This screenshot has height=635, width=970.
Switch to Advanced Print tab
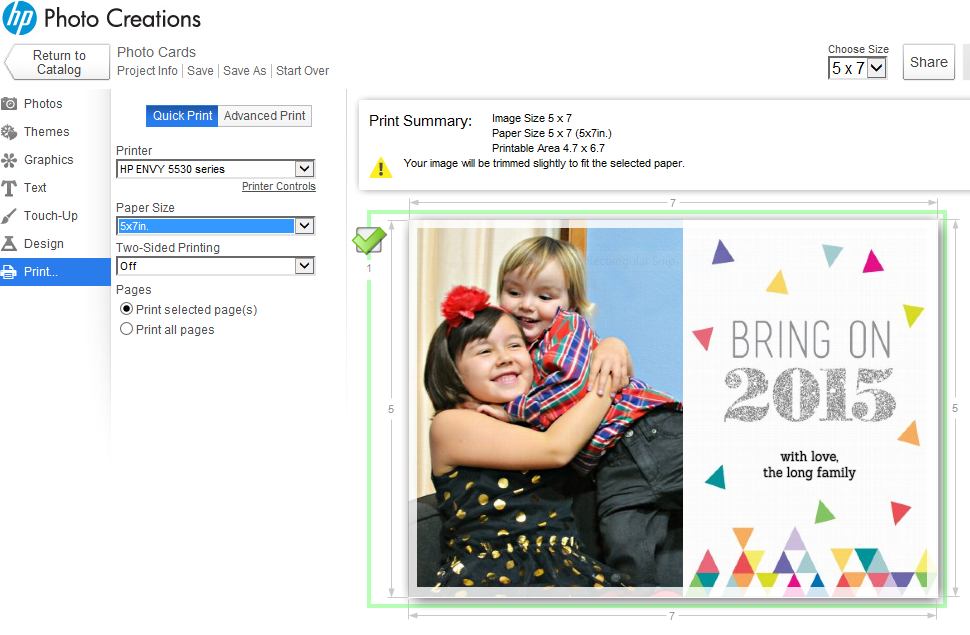coord(265,116)
